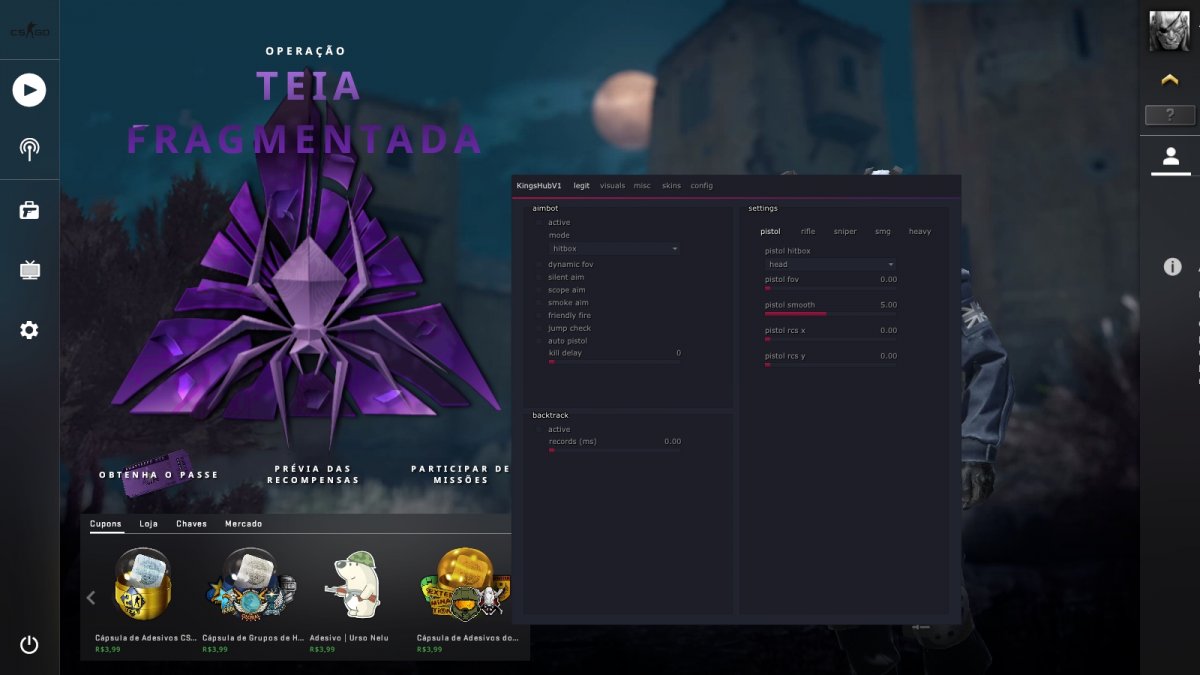Open the Play menu in the sidebar
The height and width of the screenshot is (675, 1200).
[x=29, y=91]
